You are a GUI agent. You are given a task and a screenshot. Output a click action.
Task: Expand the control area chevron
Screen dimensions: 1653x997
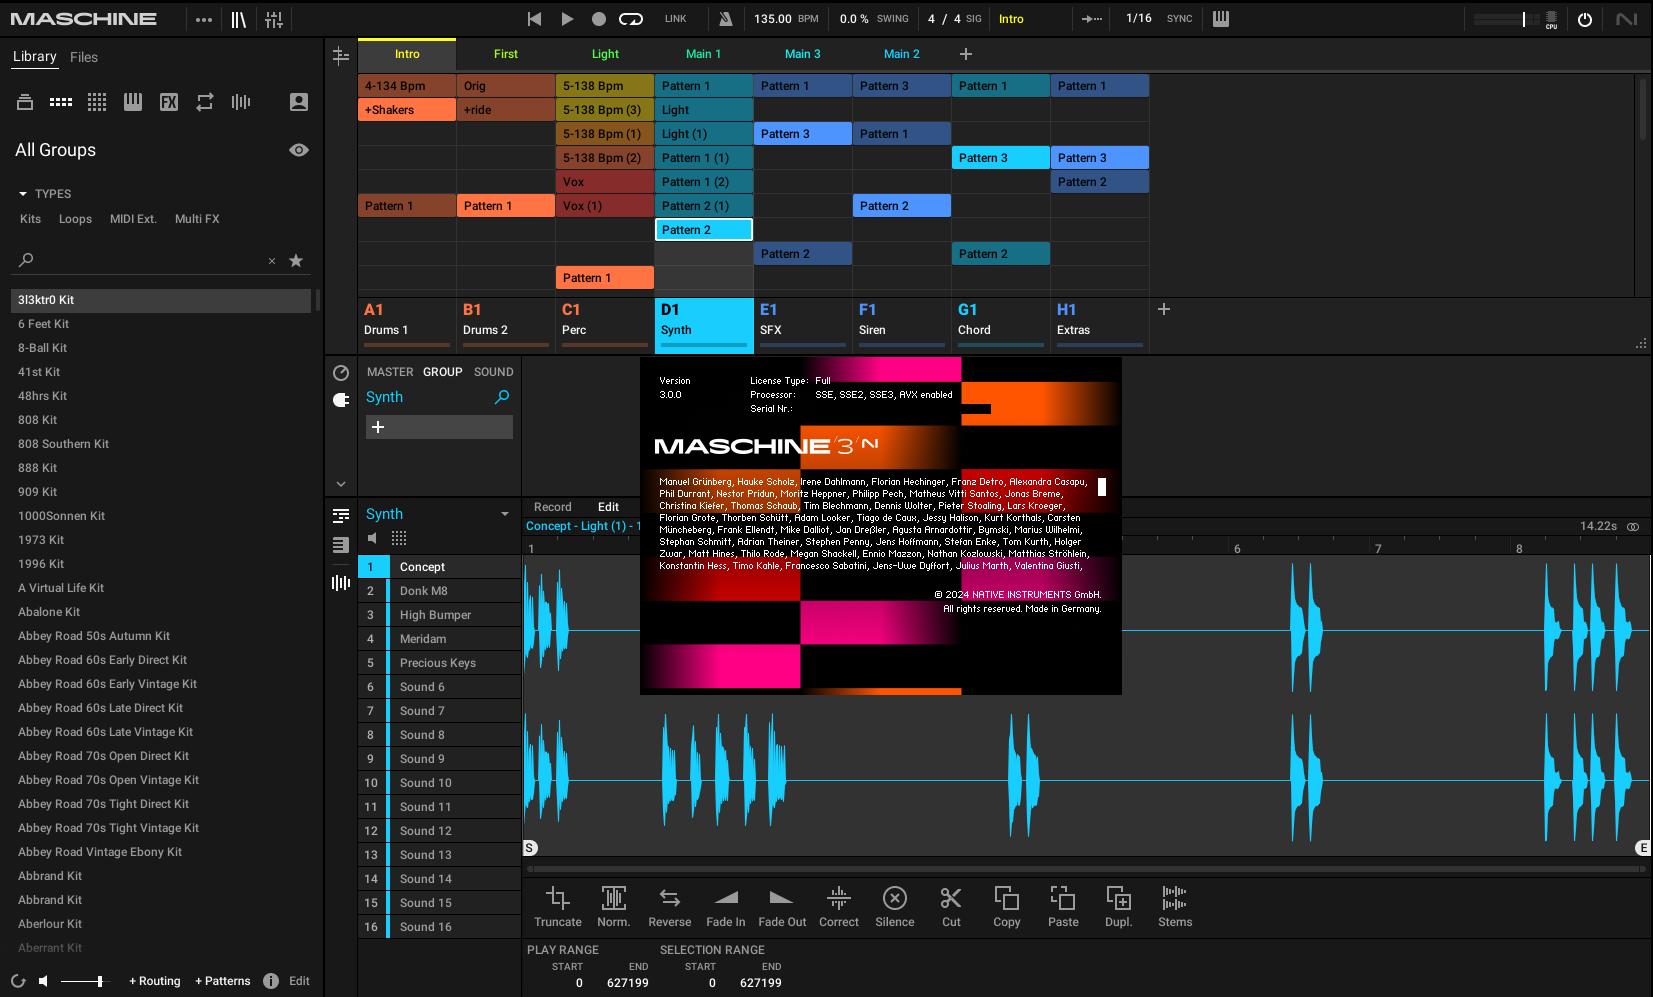click(x=341, y=484)
